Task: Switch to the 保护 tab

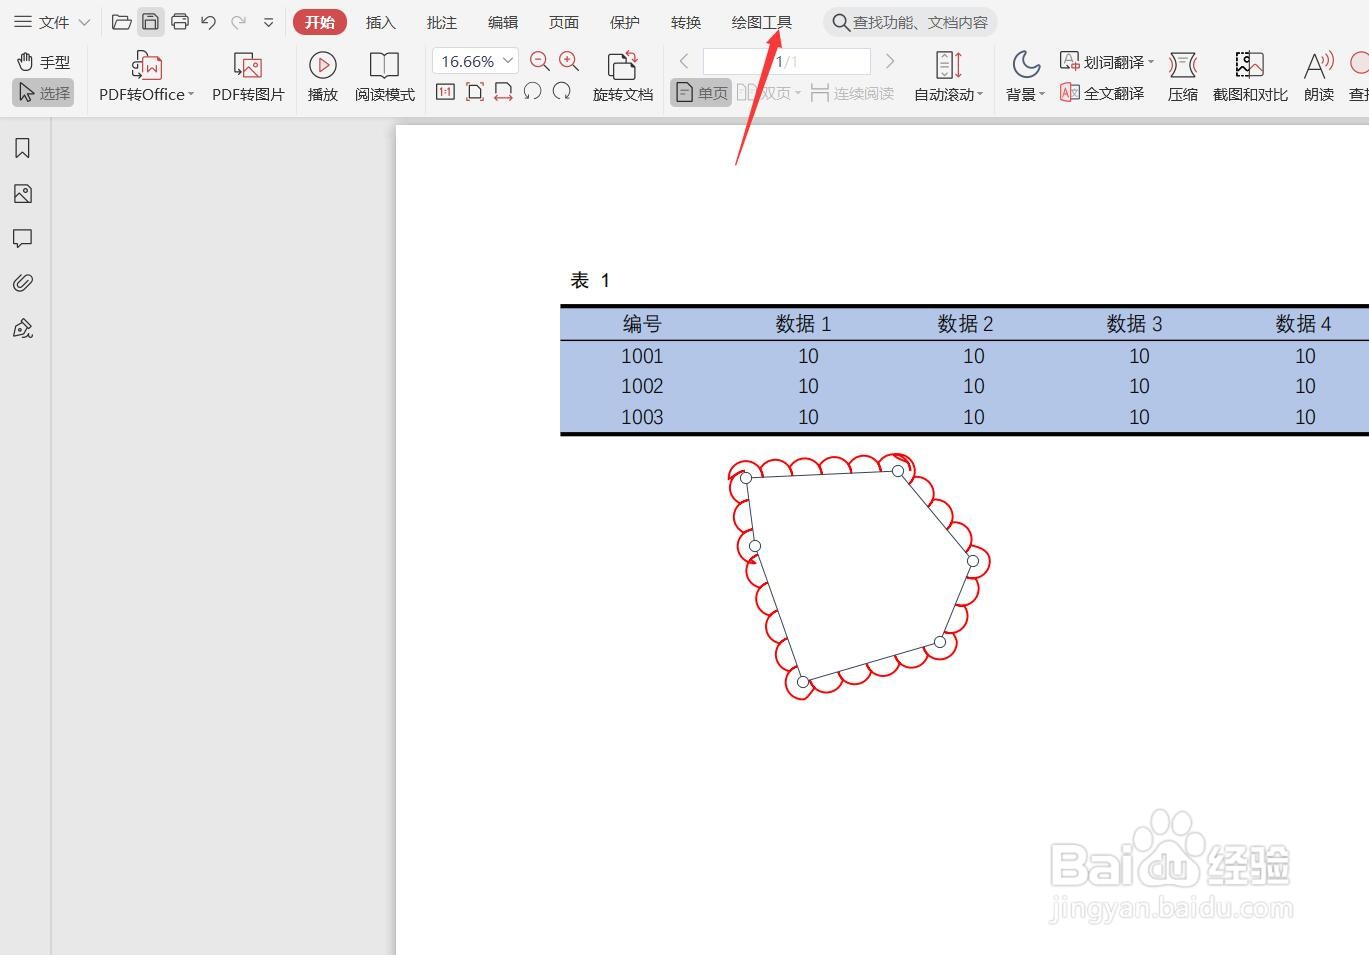Action: coord(624,22)
